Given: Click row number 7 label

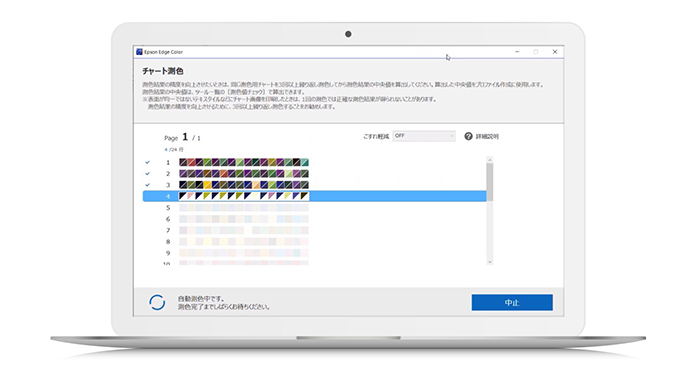Looking at the screenshot, I should point(168,230).
